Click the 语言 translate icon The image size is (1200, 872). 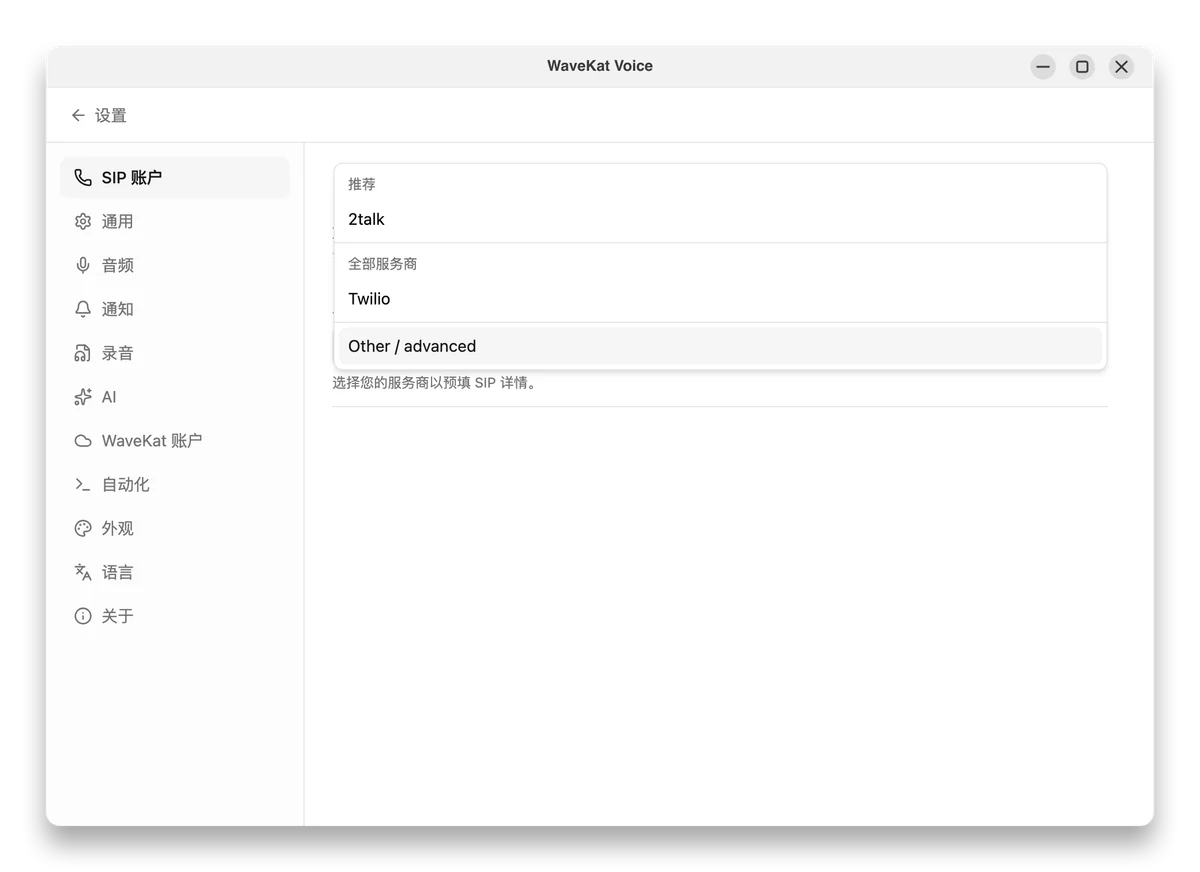(83, 573)
